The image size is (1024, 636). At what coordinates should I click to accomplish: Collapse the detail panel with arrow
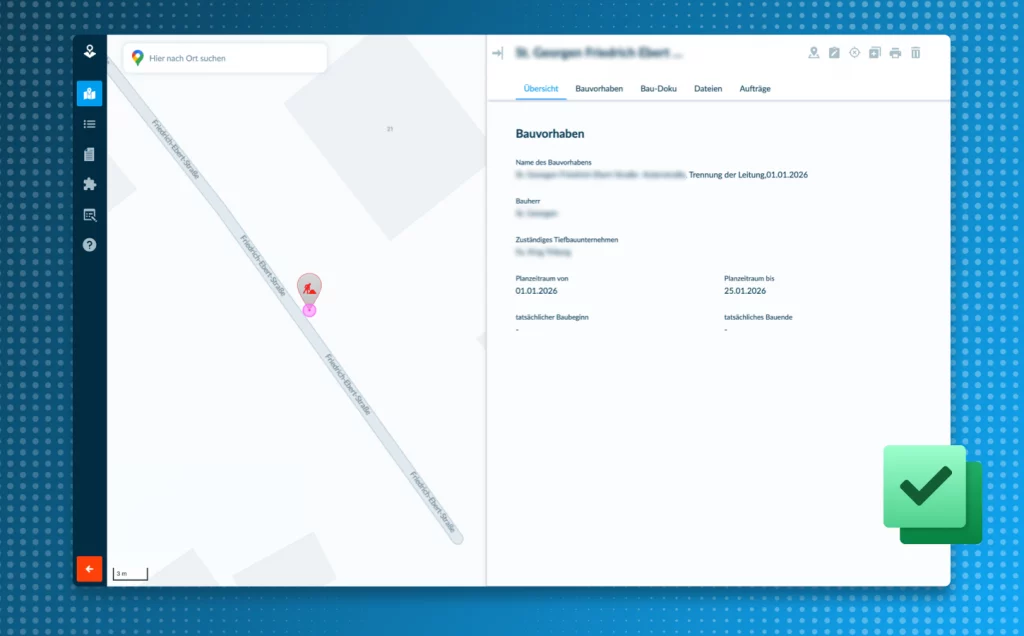coord(498,53)
